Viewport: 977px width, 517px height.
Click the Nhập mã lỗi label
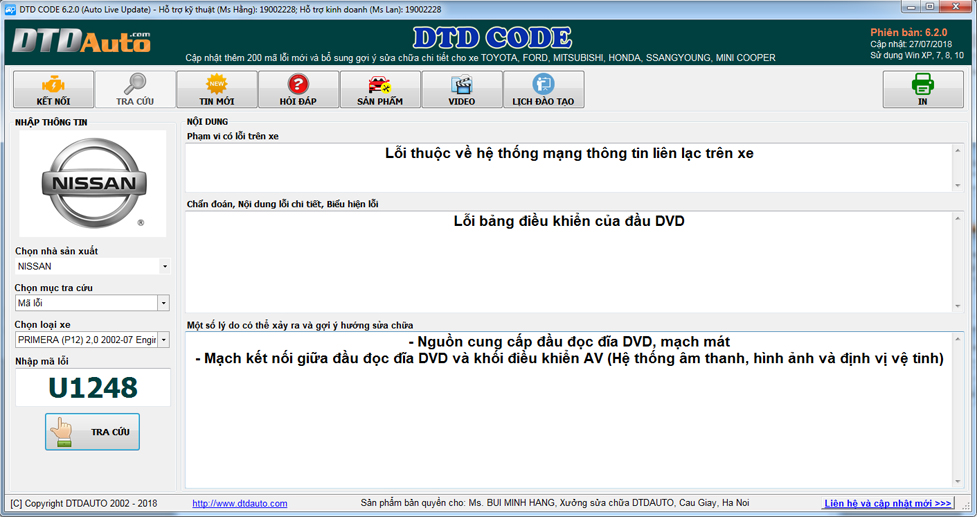[42, 361]
